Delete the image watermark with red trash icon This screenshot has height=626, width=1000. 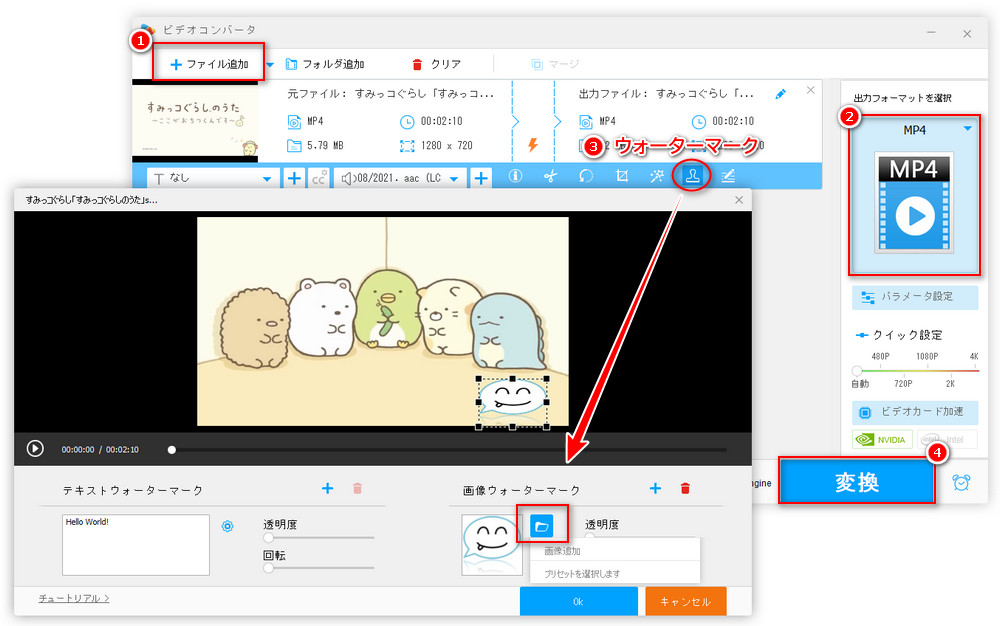pos(685,488)
